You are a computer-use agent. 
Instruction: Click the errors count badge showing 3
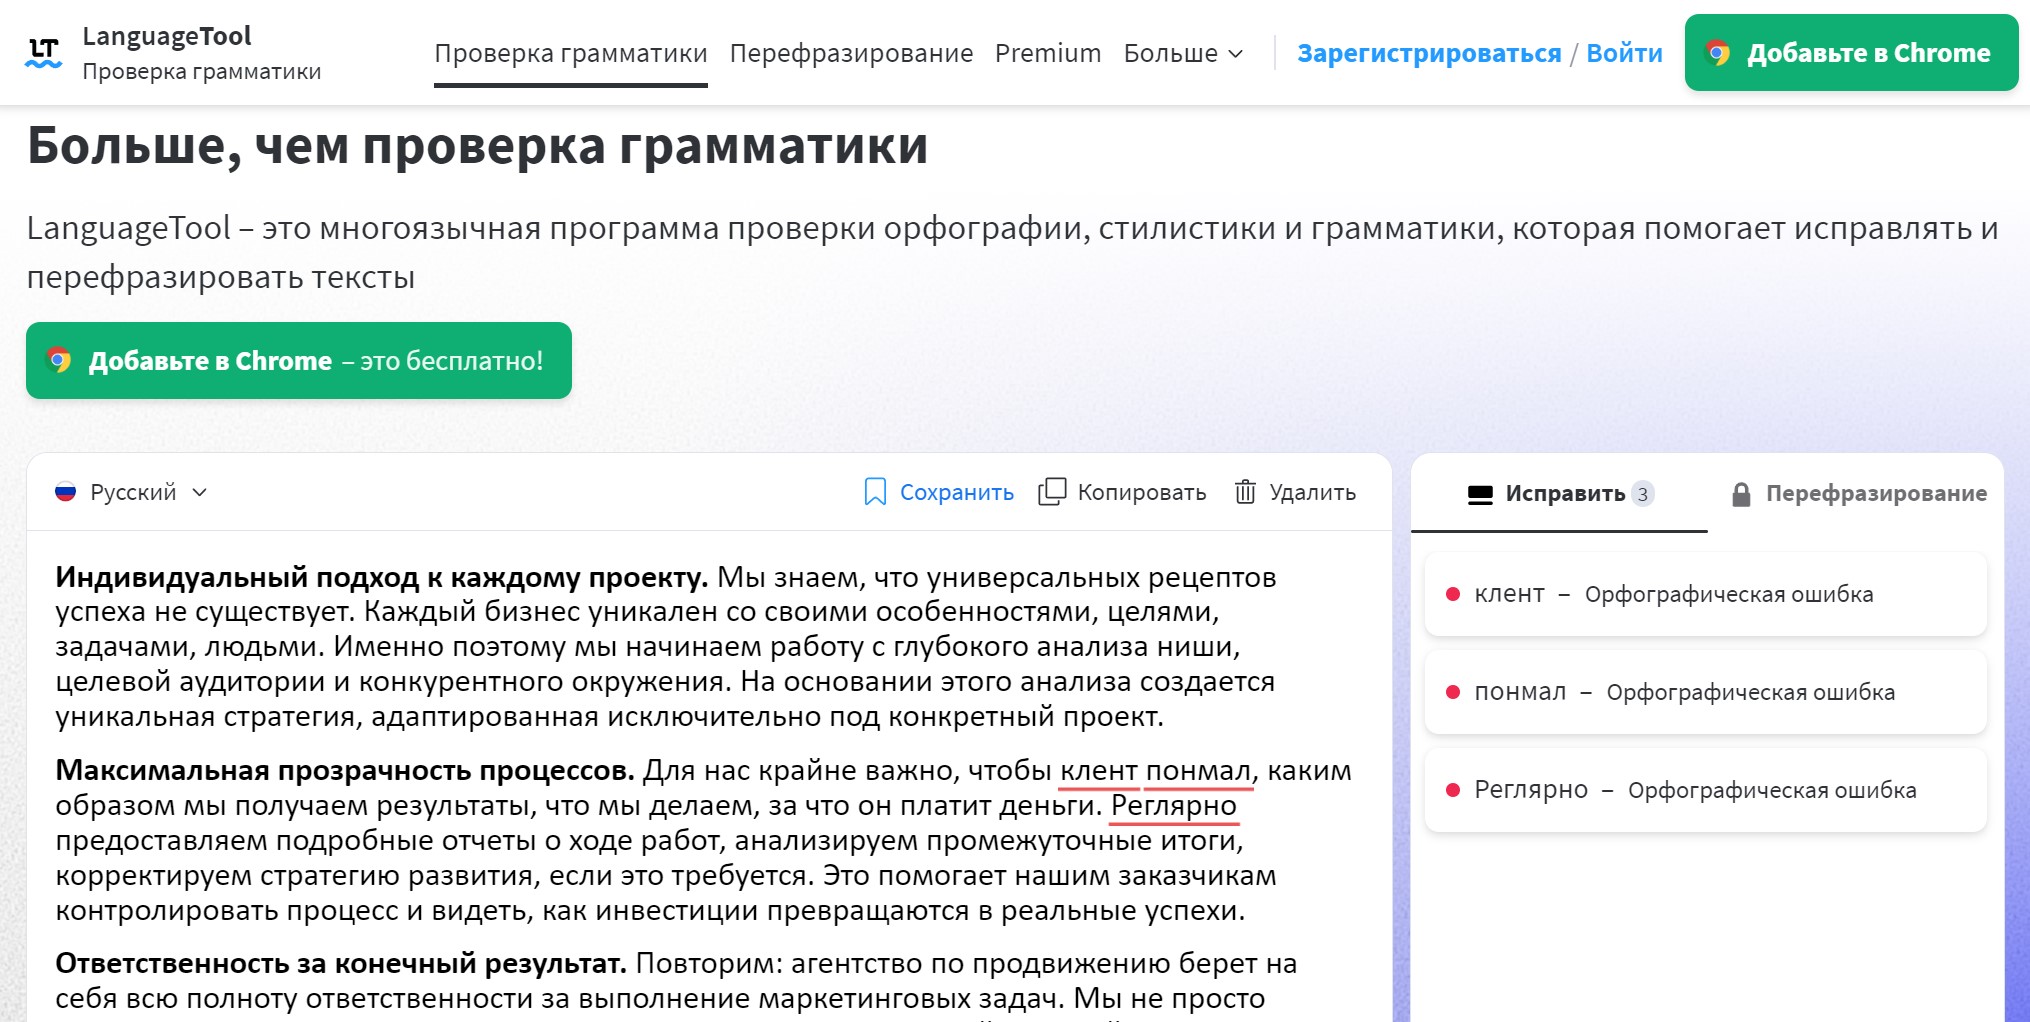[1642, 494]
